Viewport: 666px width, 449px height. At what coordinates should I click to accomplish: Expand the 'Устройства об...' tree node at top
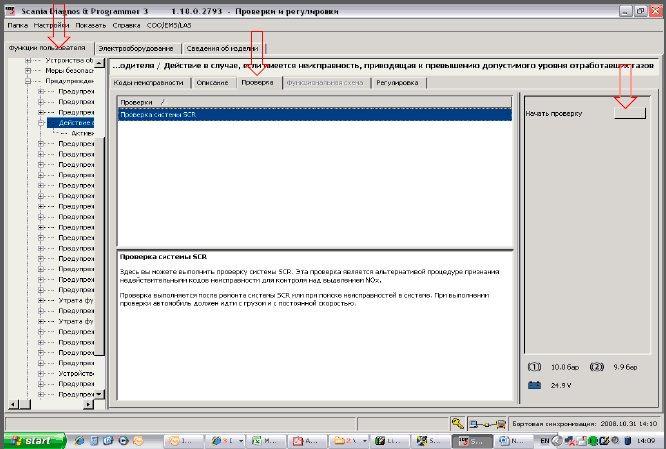pos(38,61)
